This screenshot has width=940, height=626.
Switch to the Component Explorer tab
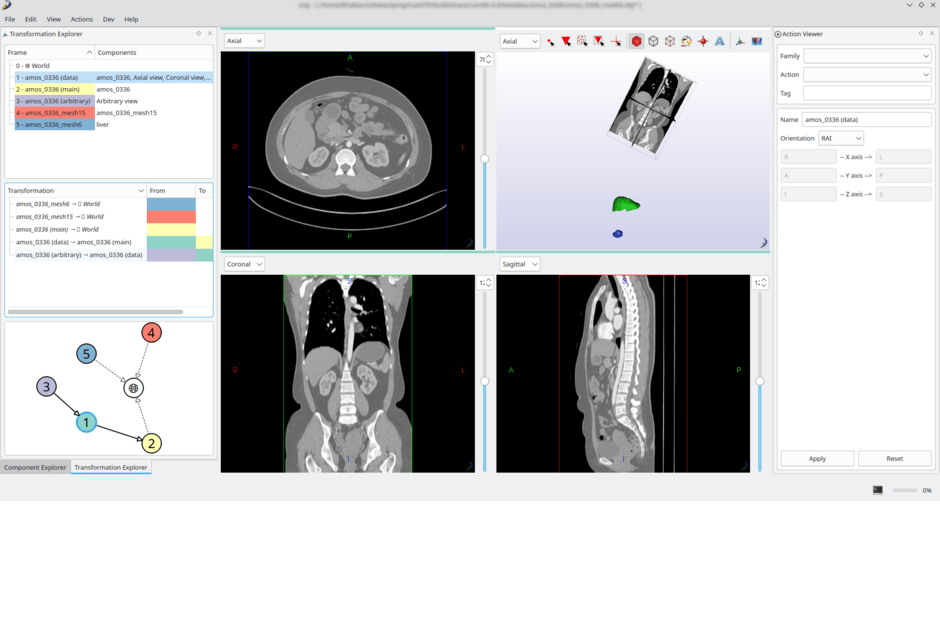(35, 467)
